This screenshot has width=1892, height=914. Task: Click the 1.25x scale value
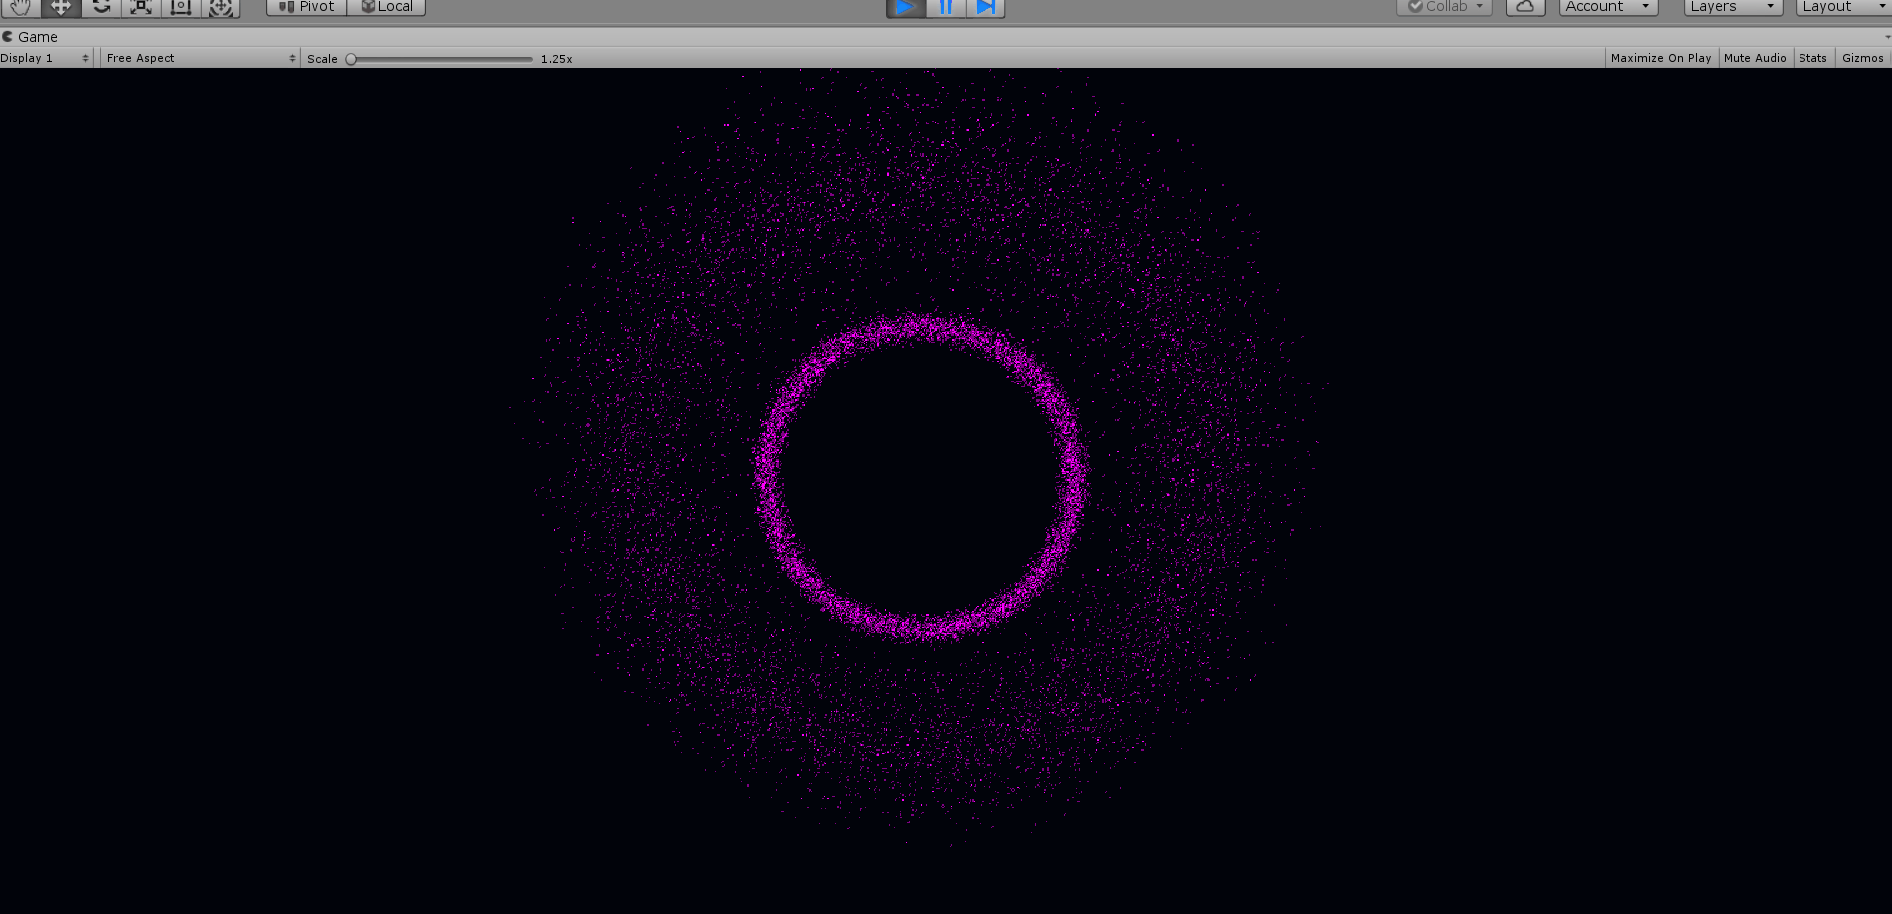[x=556, y=59]
